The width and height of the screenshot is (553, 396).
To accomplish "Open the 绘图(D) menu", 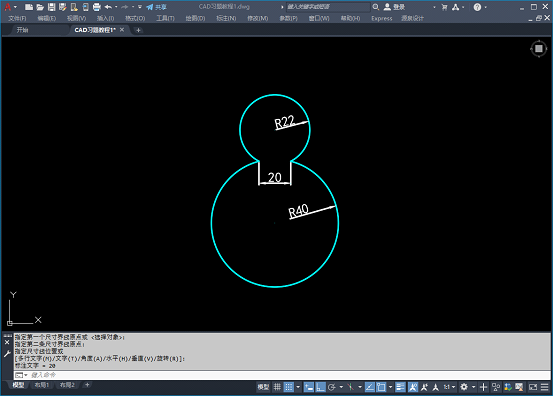I will click(x=195, y=18).
